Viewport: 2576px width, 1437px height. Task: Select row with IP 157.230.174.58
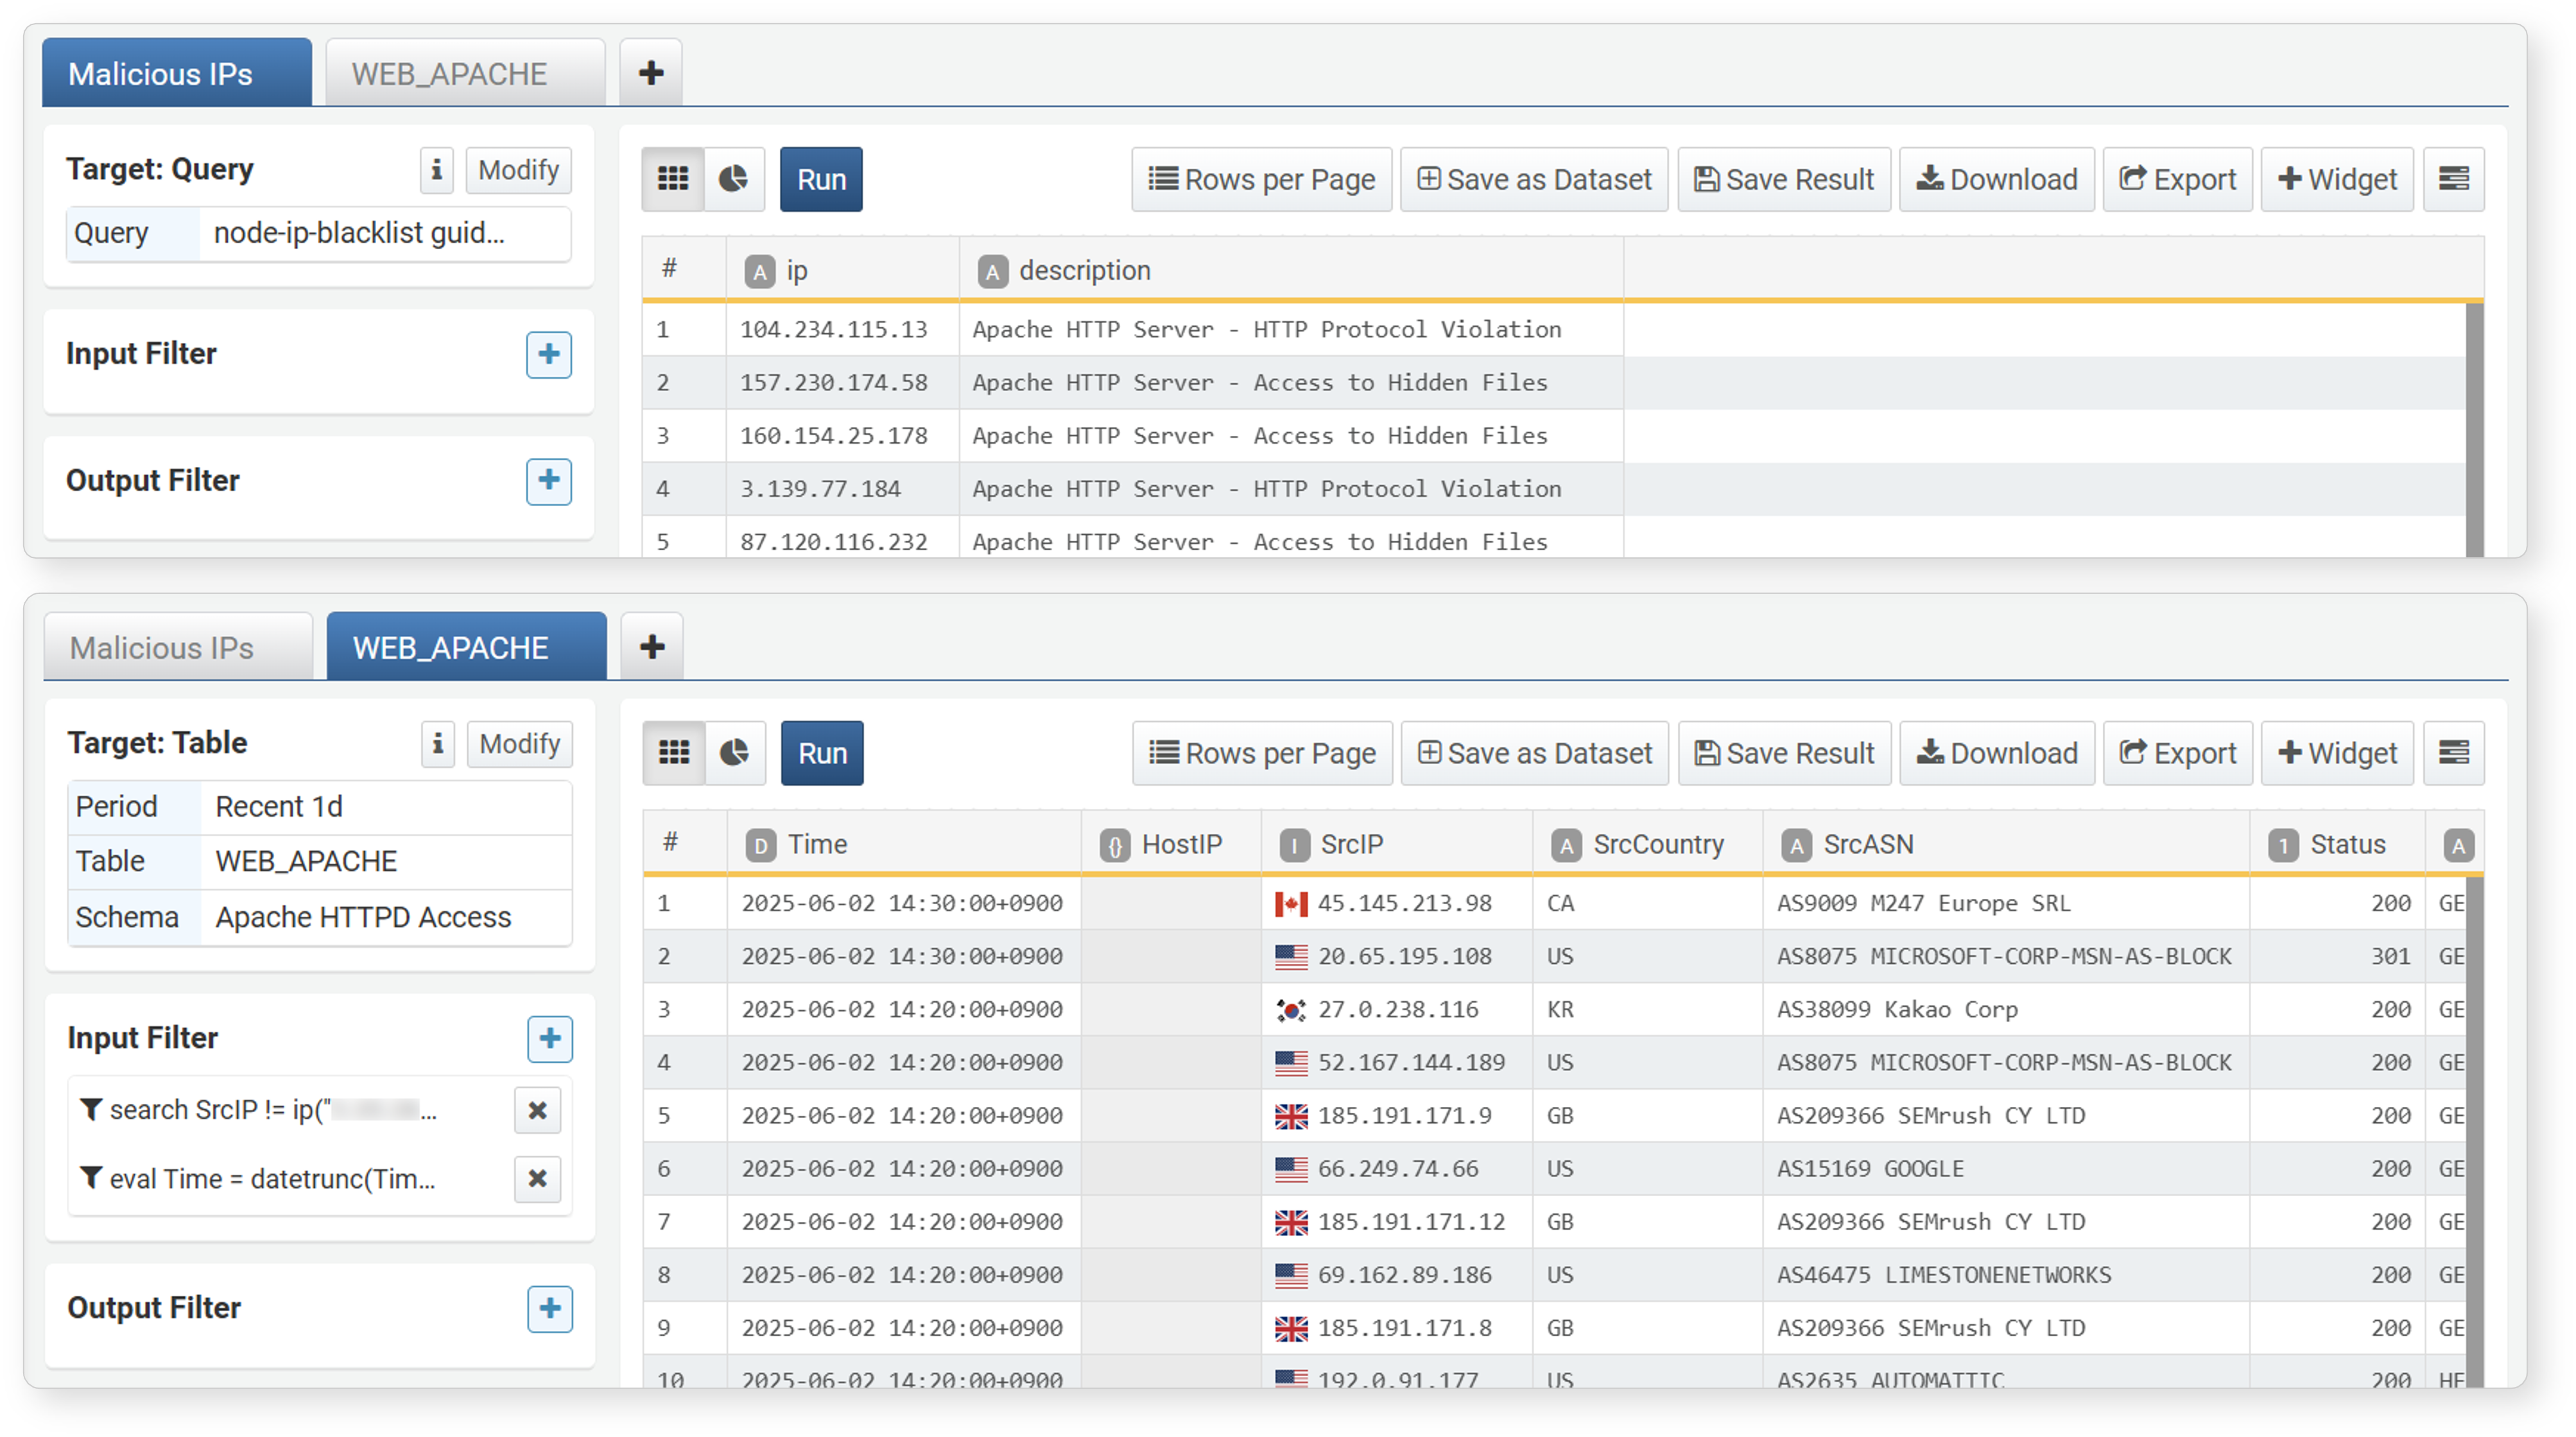click(1555, 383)
